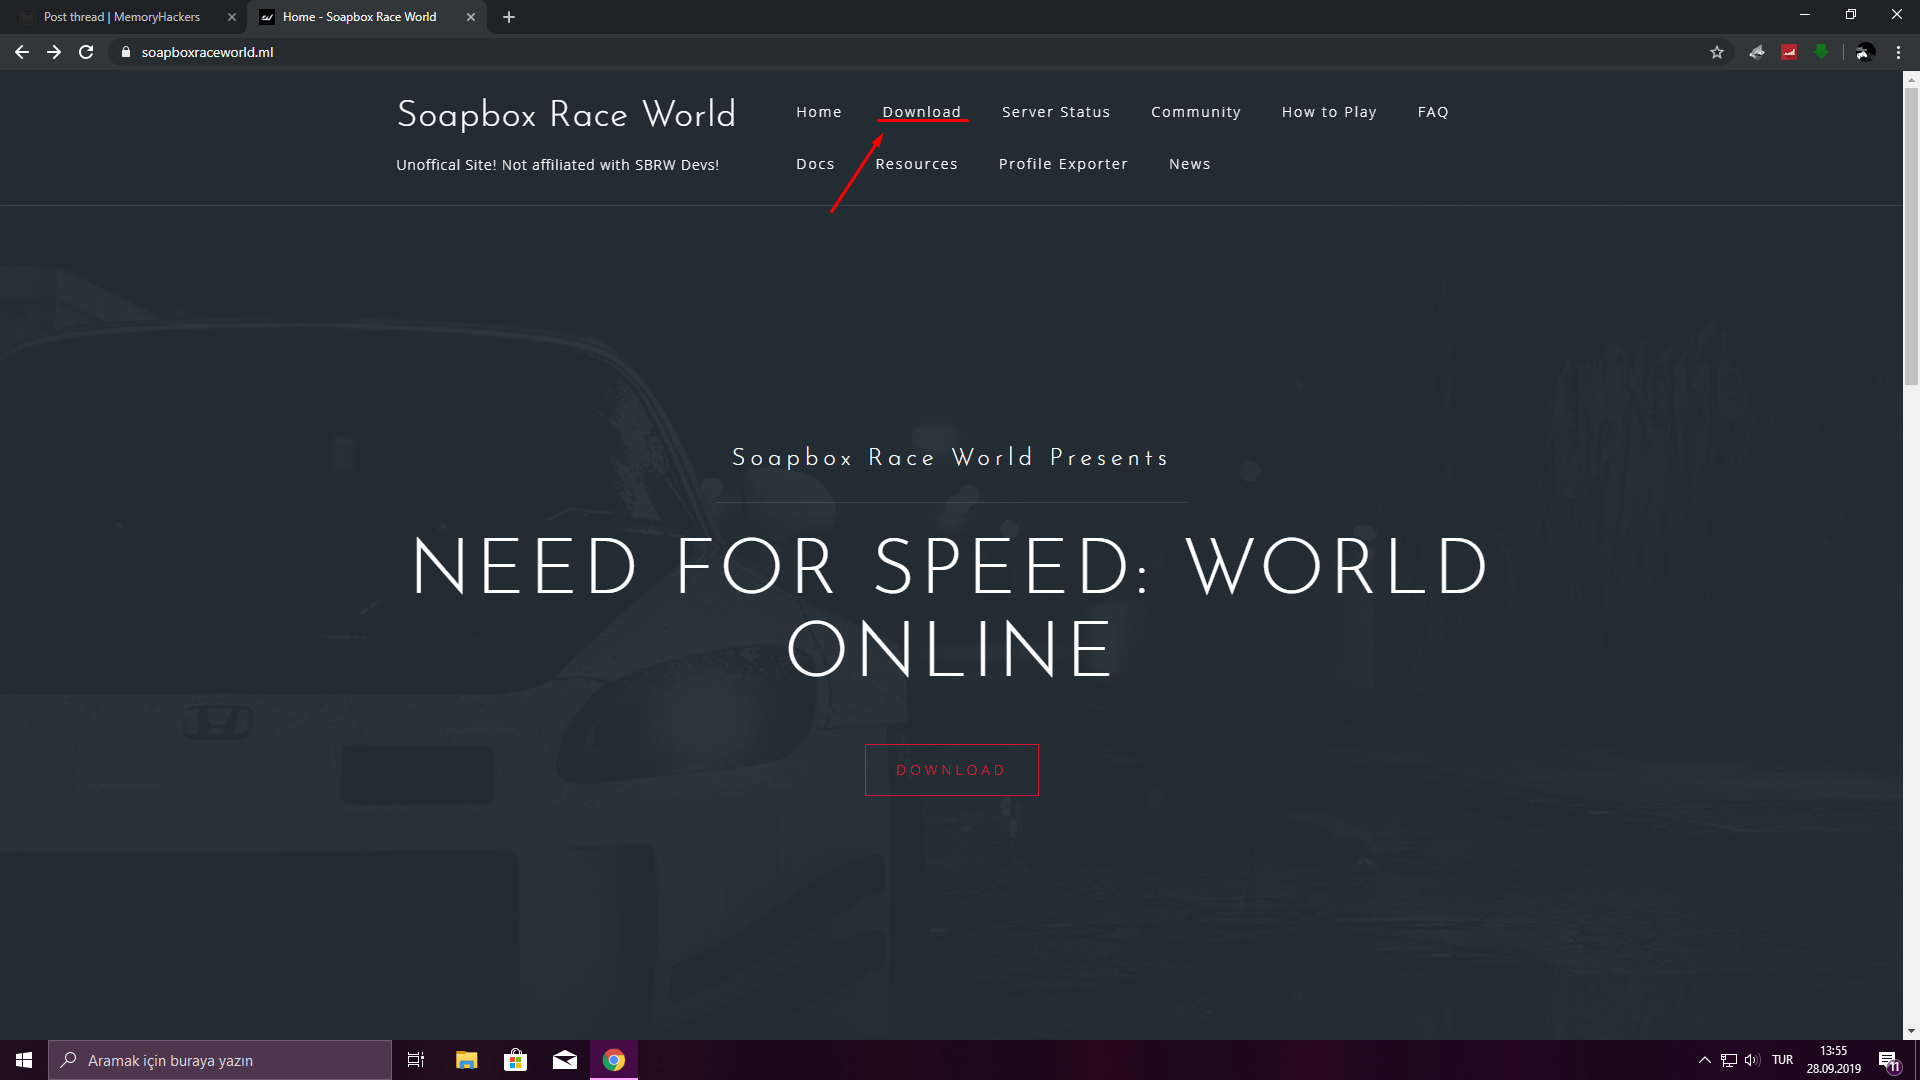Bookmark this page with the star icon
The image size is (1920, 1080).
coord(1717,52)
